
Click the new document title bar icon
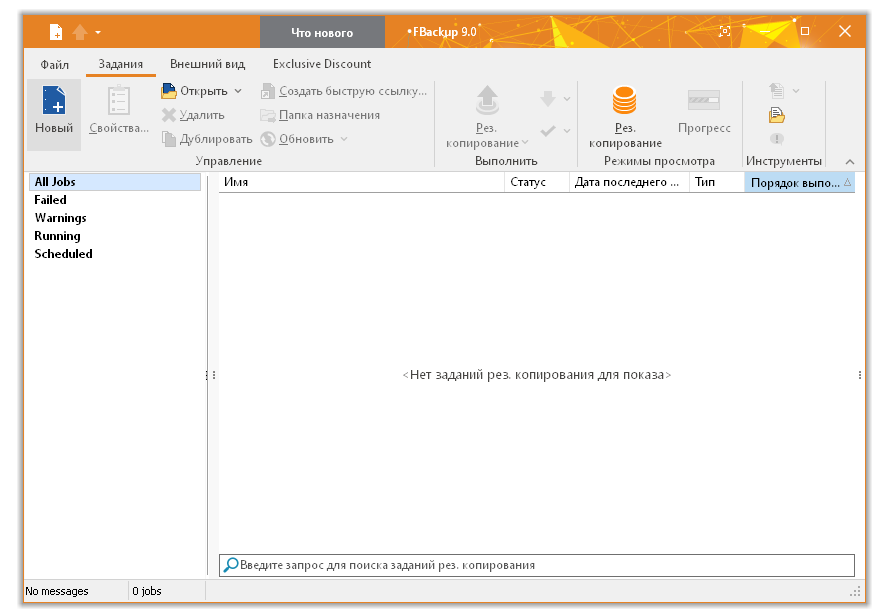[x=56, y=32]
